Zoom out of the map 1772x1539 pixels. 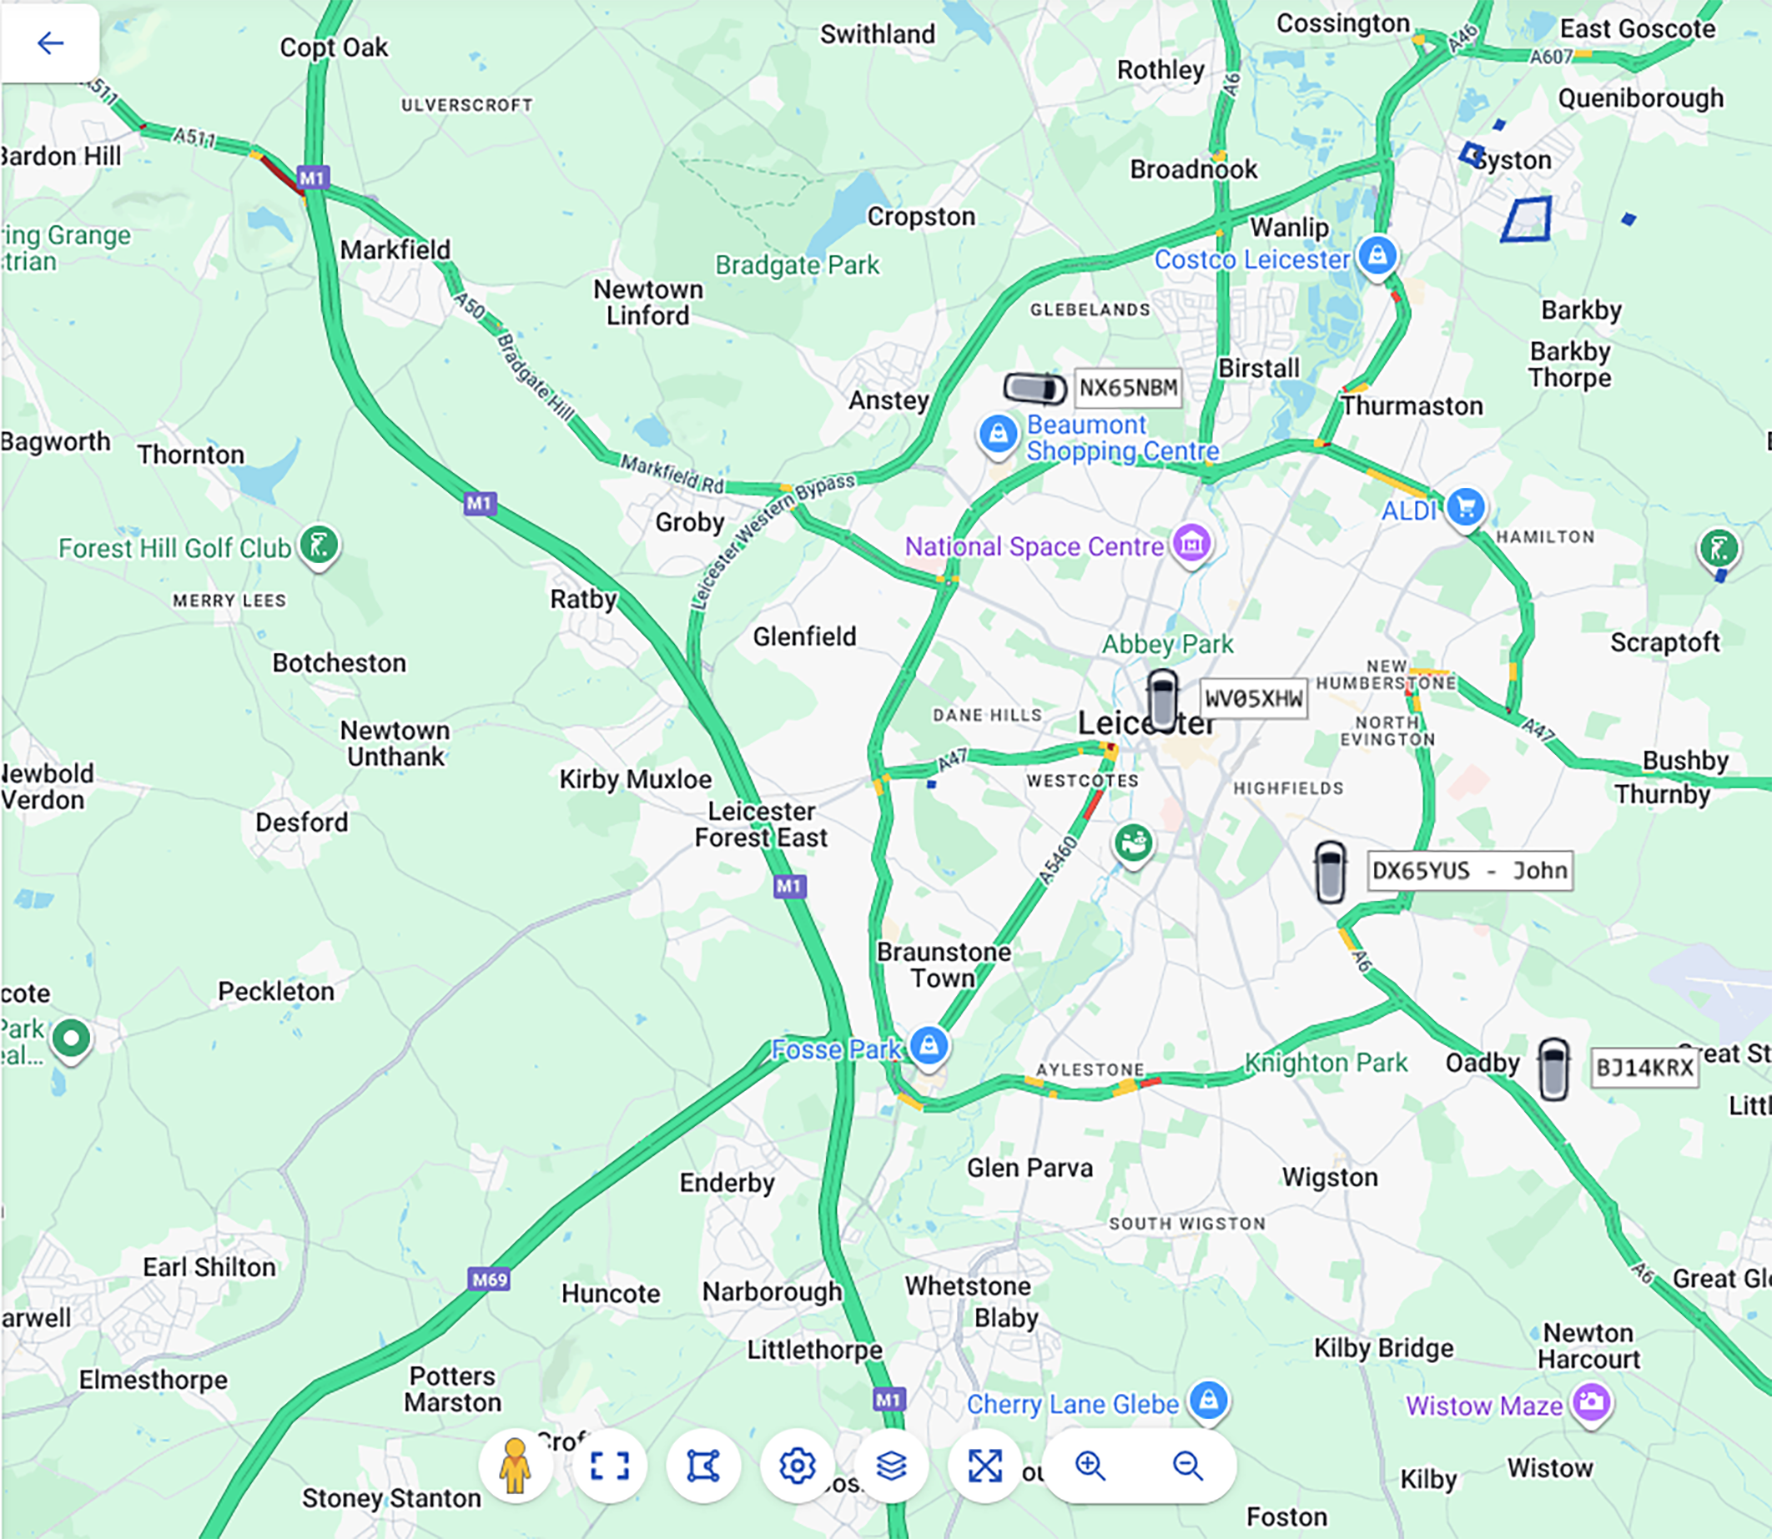coord(1187,1466)
